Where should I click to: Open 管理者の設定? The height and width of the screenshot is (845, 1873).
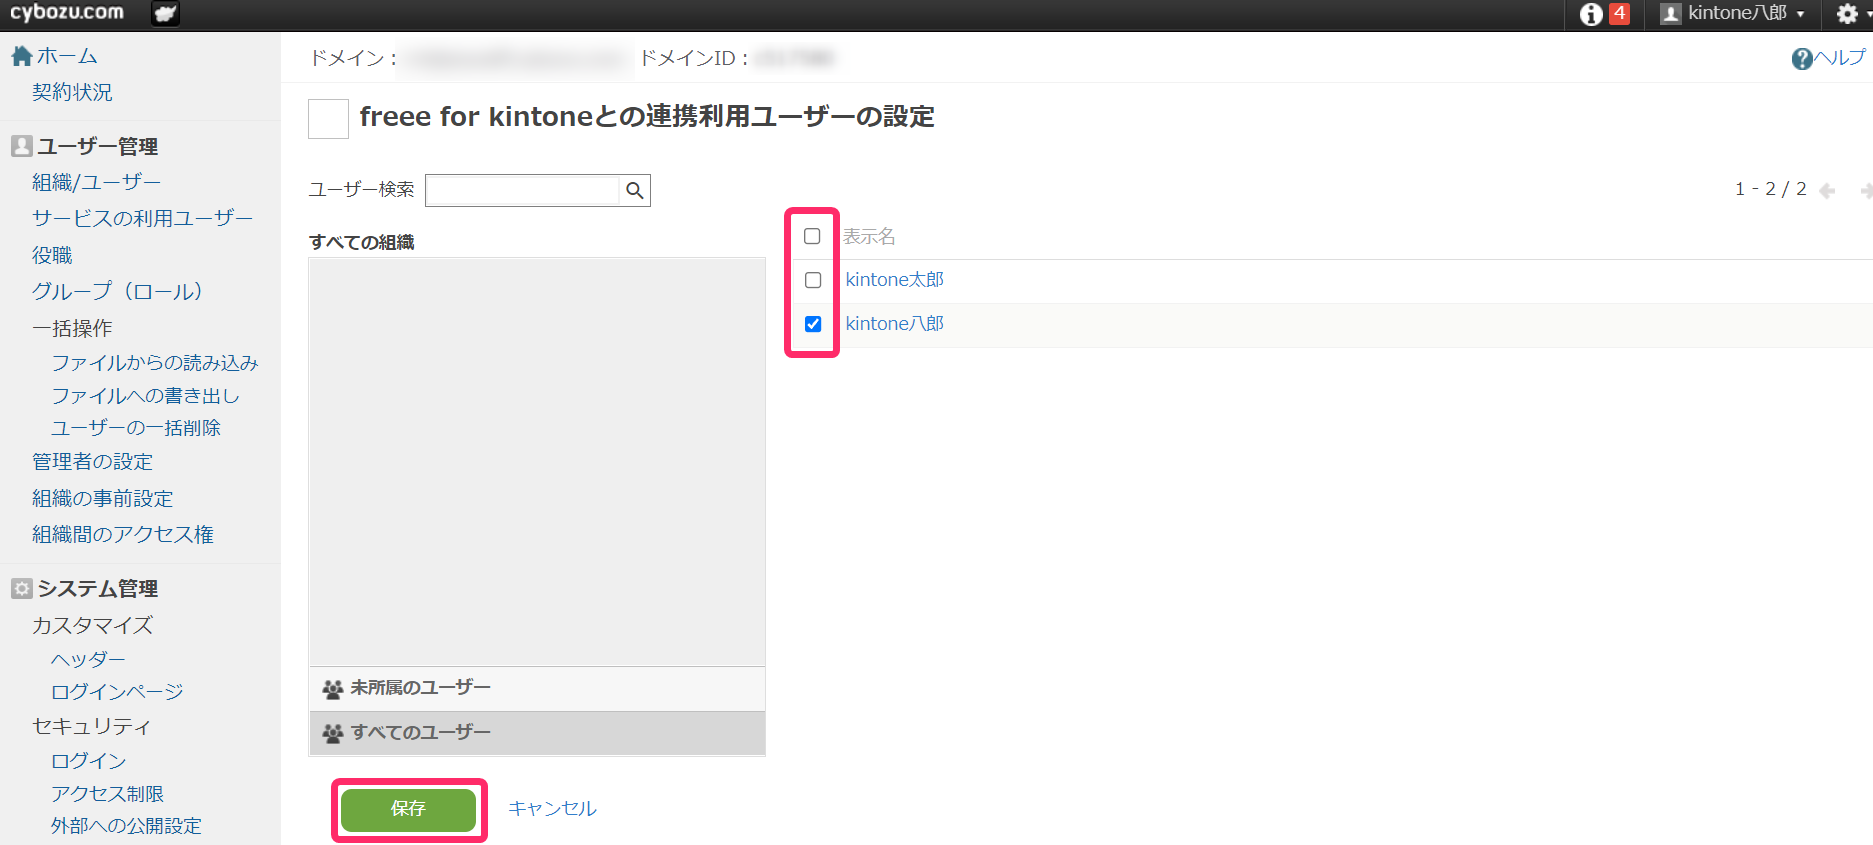pyautogui.click(x=92, y=462)
